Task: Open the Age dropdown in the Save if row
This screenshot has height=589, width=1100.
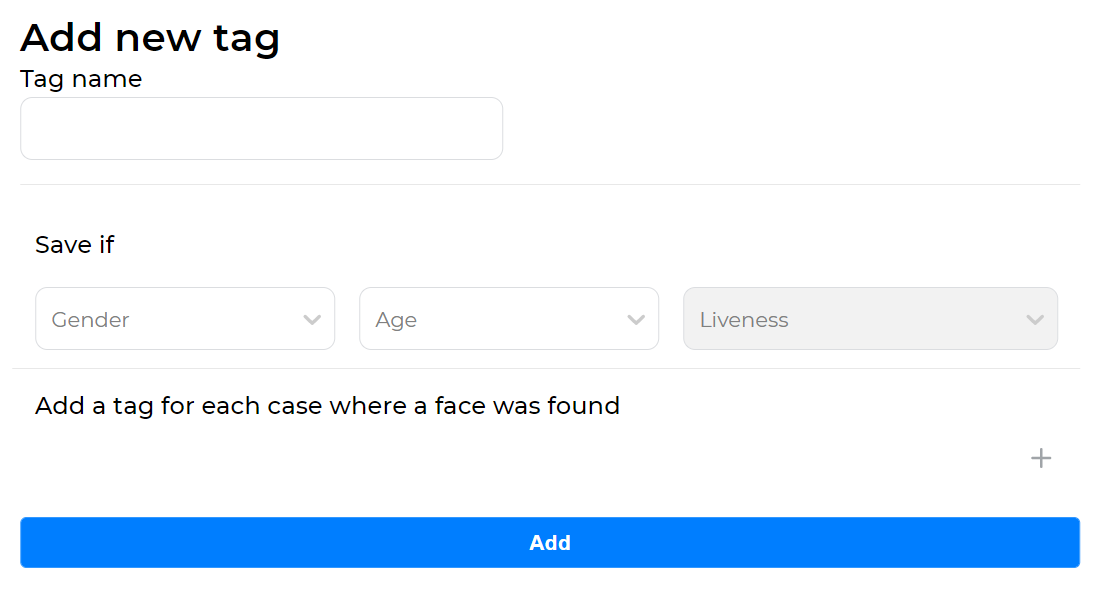Action: [509, 318]
